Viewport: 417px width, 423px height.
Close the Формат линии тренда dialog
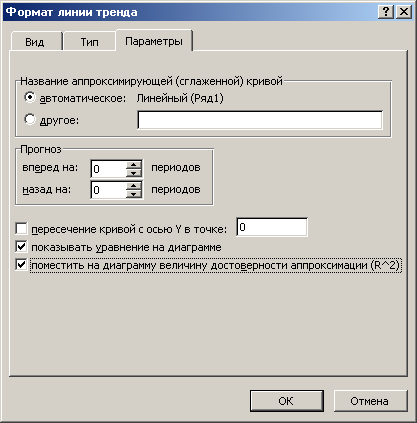tap(404, 12)
